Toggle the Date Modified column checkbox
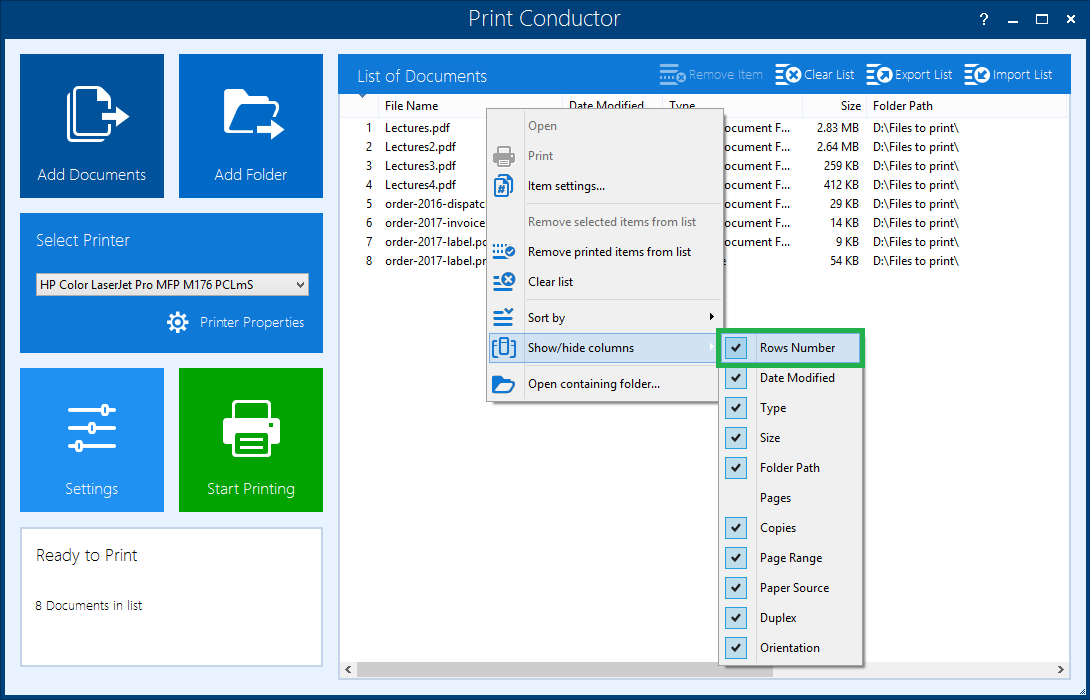This screenshot has height=700, width=1090. 737,378
